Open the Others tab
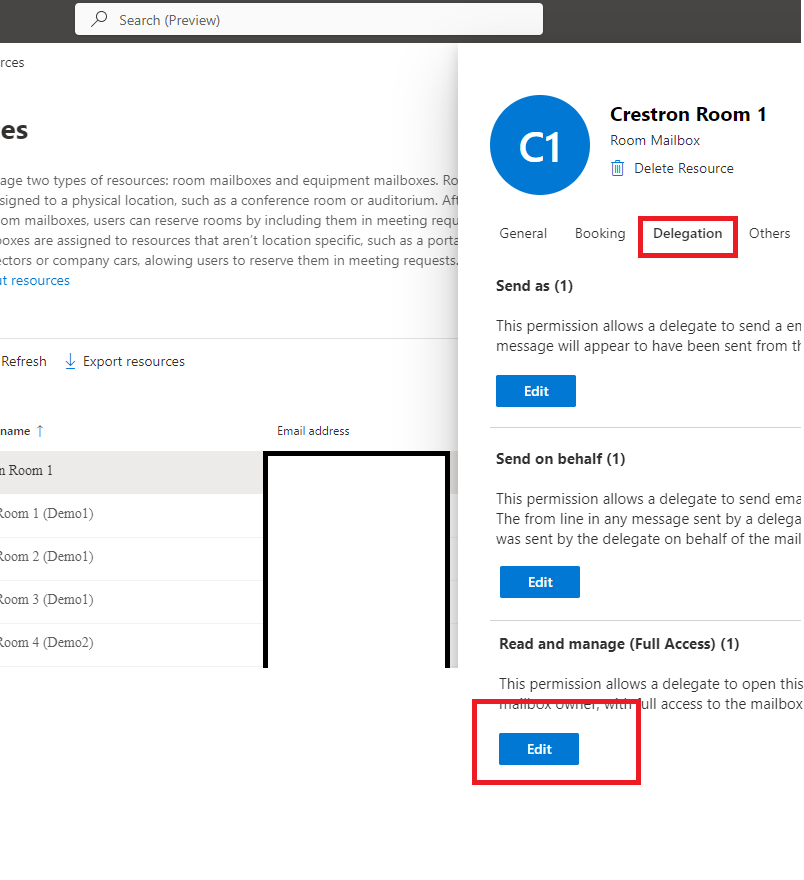The image size is (804, 880). [769, 233]
